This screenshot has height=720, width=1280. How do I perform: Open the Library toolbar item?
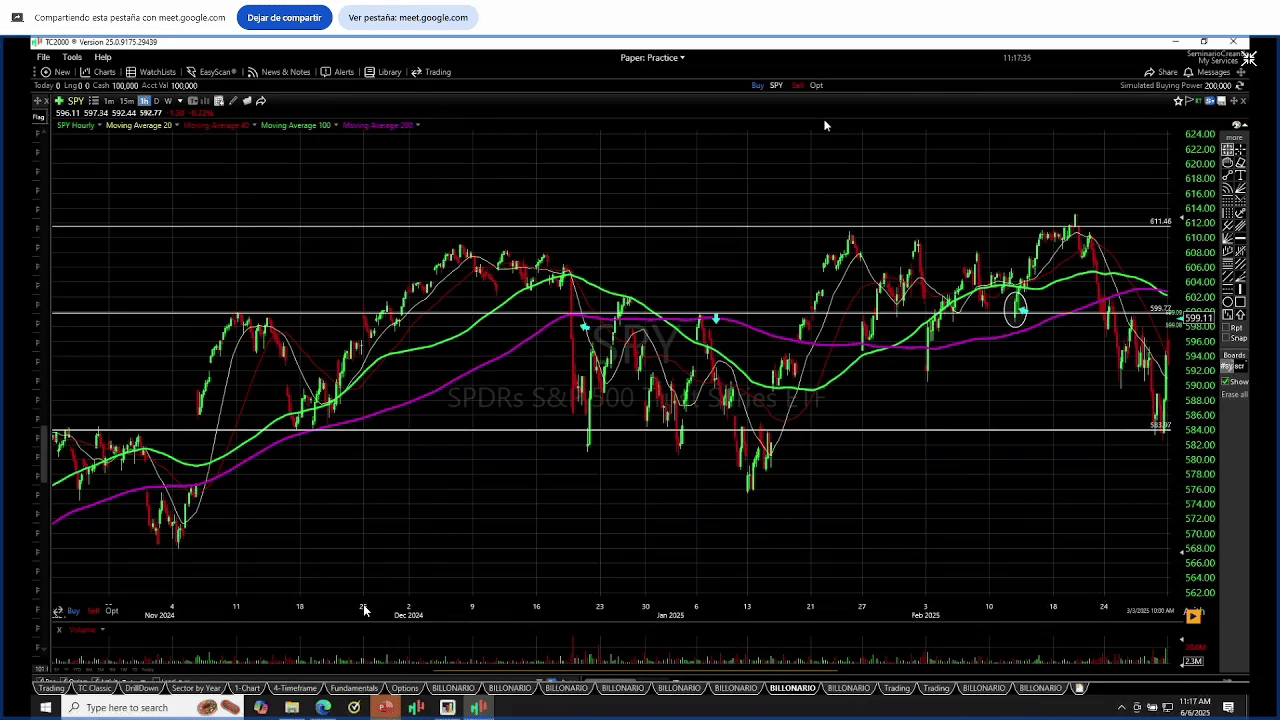[383, 72]
